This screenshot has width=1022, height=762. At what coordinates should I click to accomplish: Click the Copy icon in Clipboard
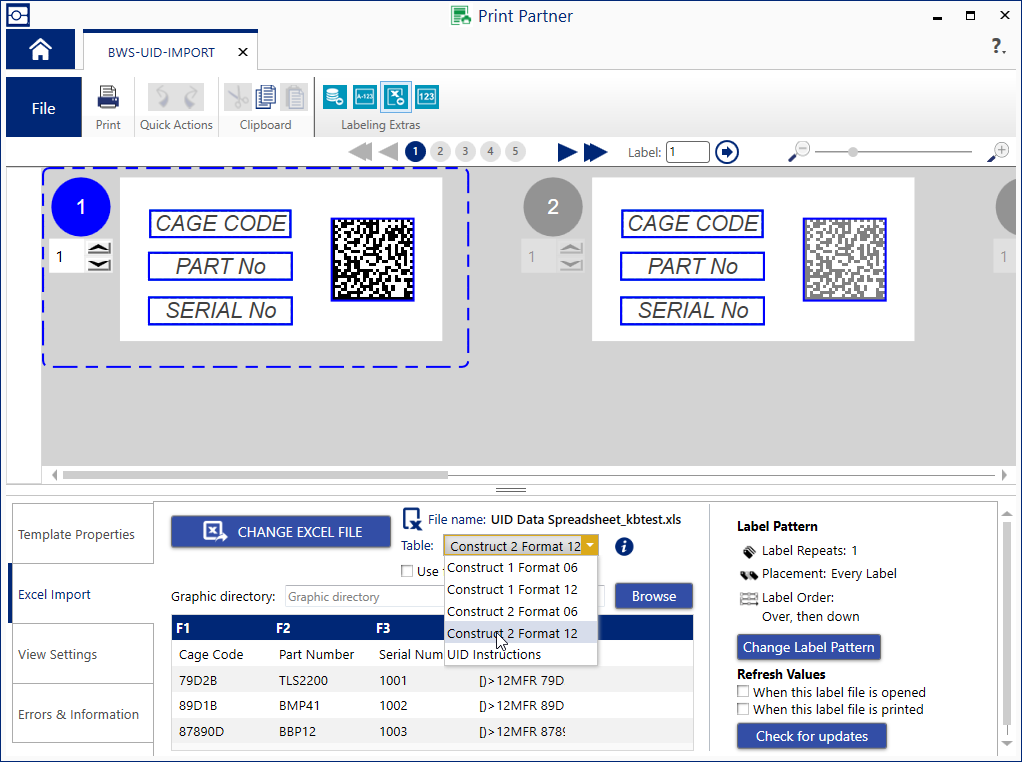tap(266, 97)
